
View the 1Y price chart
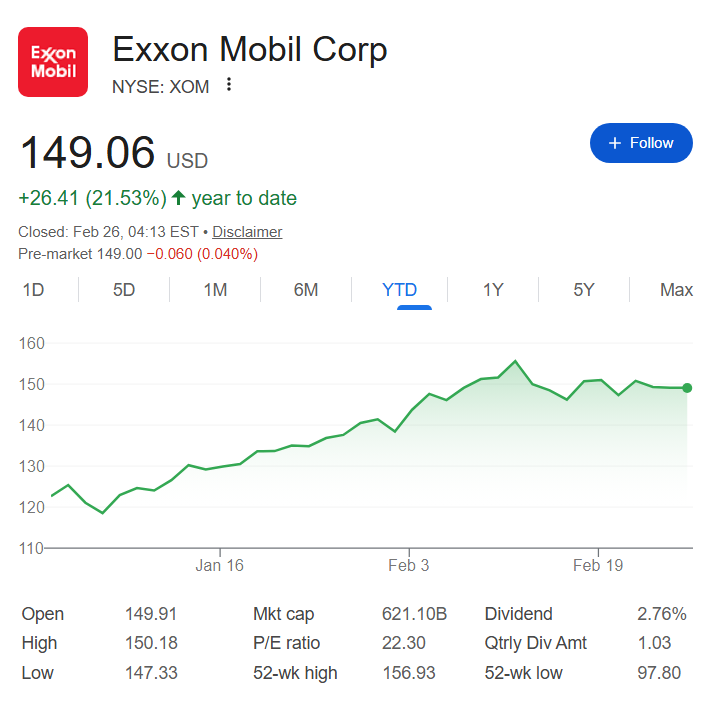point(493,290)
